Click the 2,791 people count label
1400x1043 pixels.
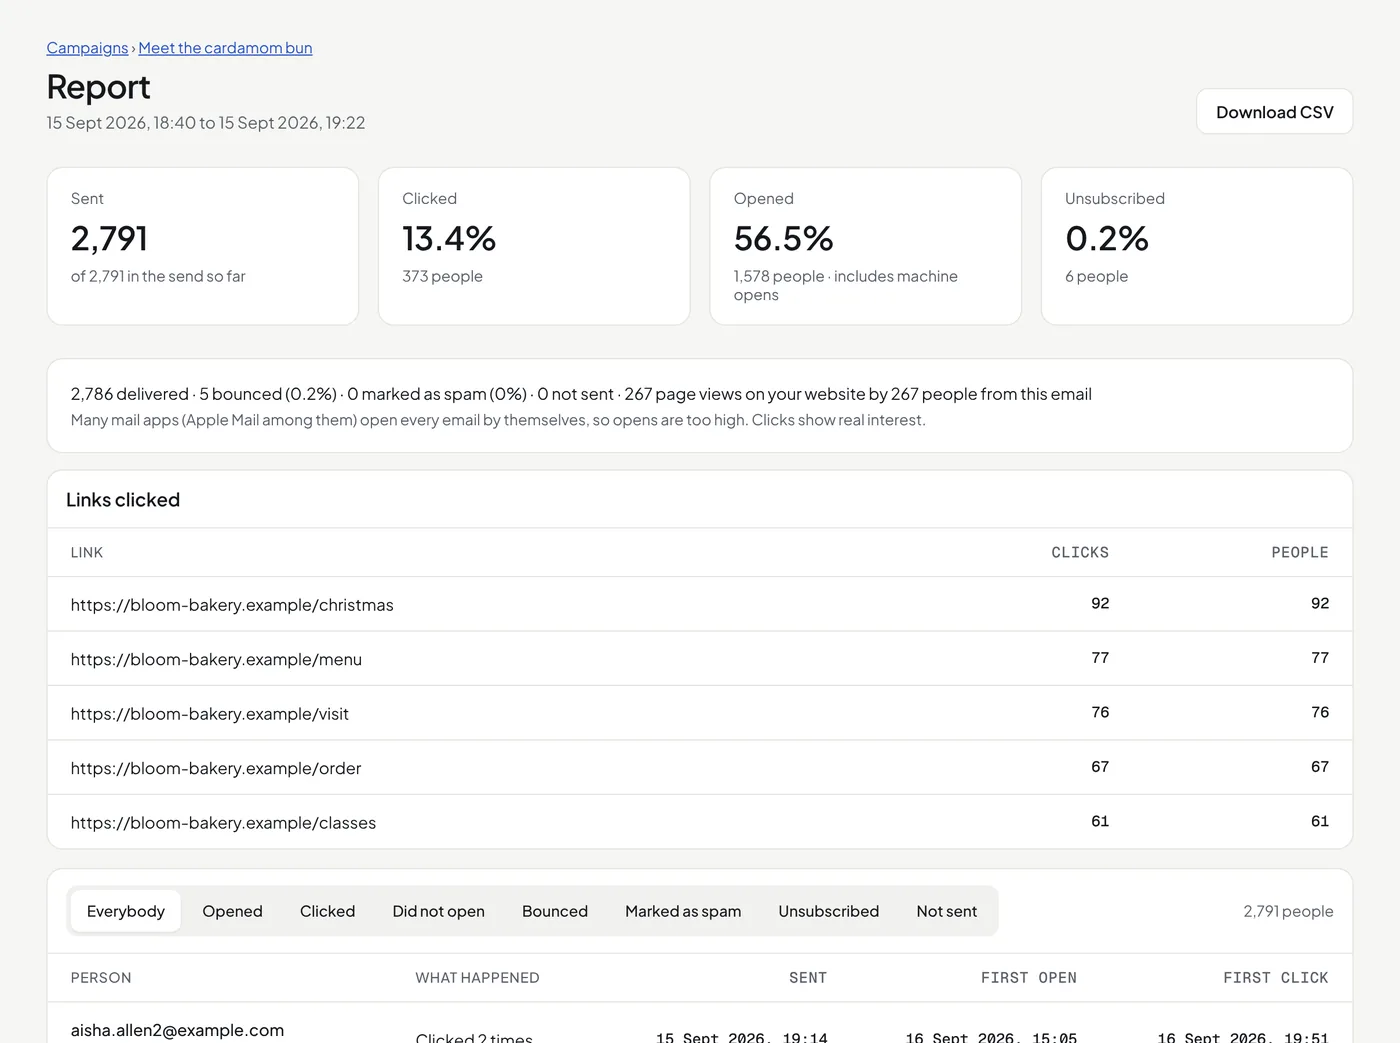[1288, 911]
